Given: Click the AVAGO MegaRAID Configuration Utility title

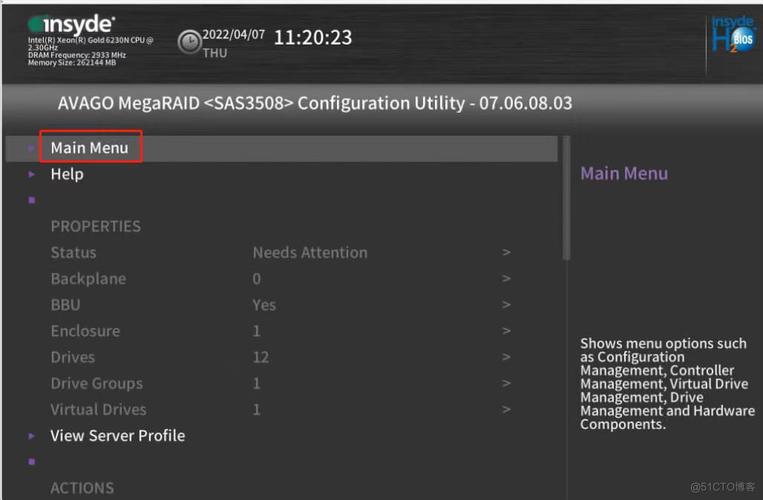Looking at the screenshot, I should 315,104.
